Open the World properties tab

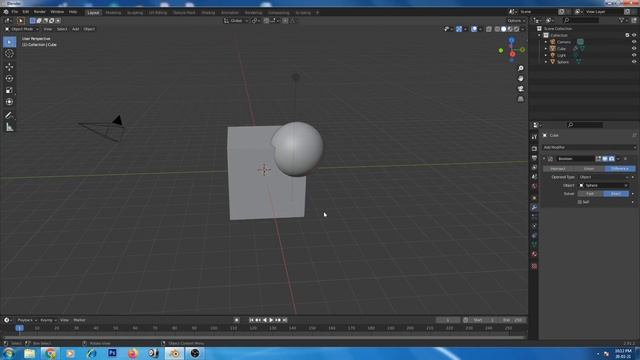pyautogui.click(x=534, y=186)
